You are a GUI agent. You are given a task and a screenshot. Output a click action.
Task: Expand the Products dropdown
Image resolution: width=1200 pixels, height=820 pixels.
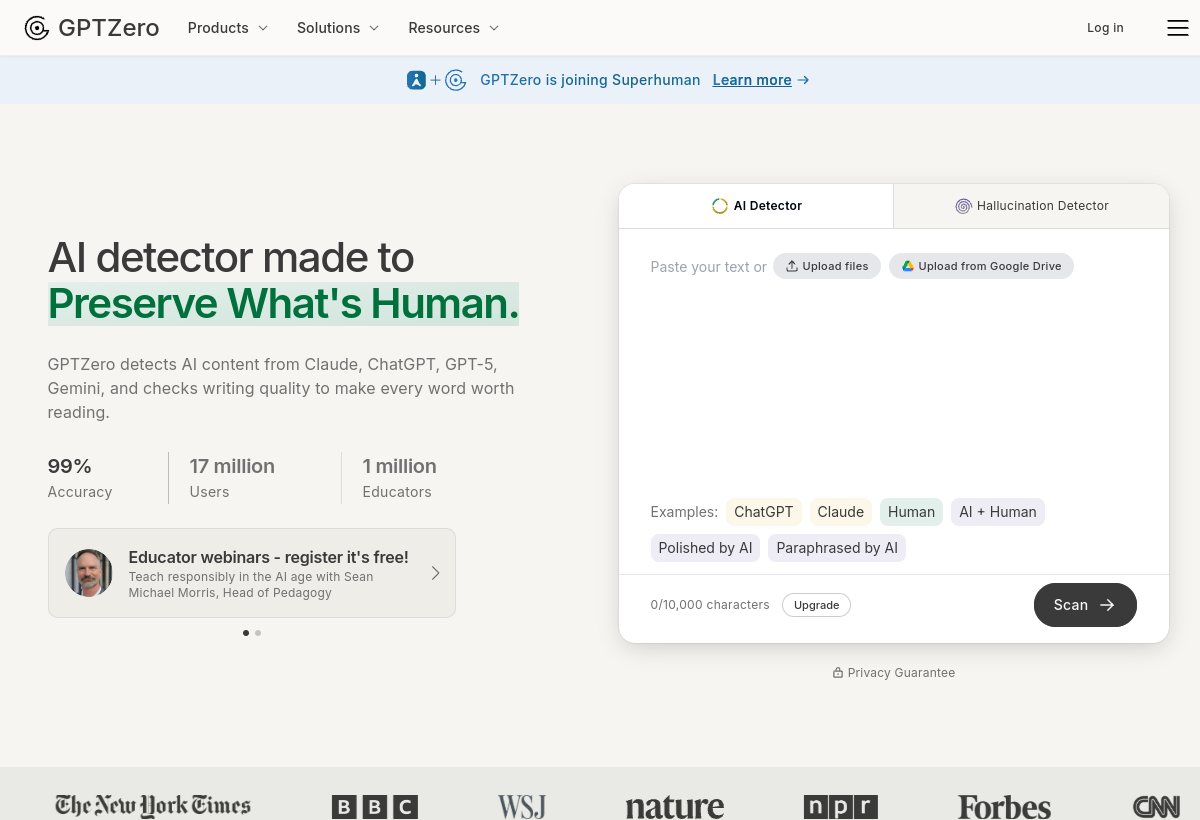pos(228,28)
